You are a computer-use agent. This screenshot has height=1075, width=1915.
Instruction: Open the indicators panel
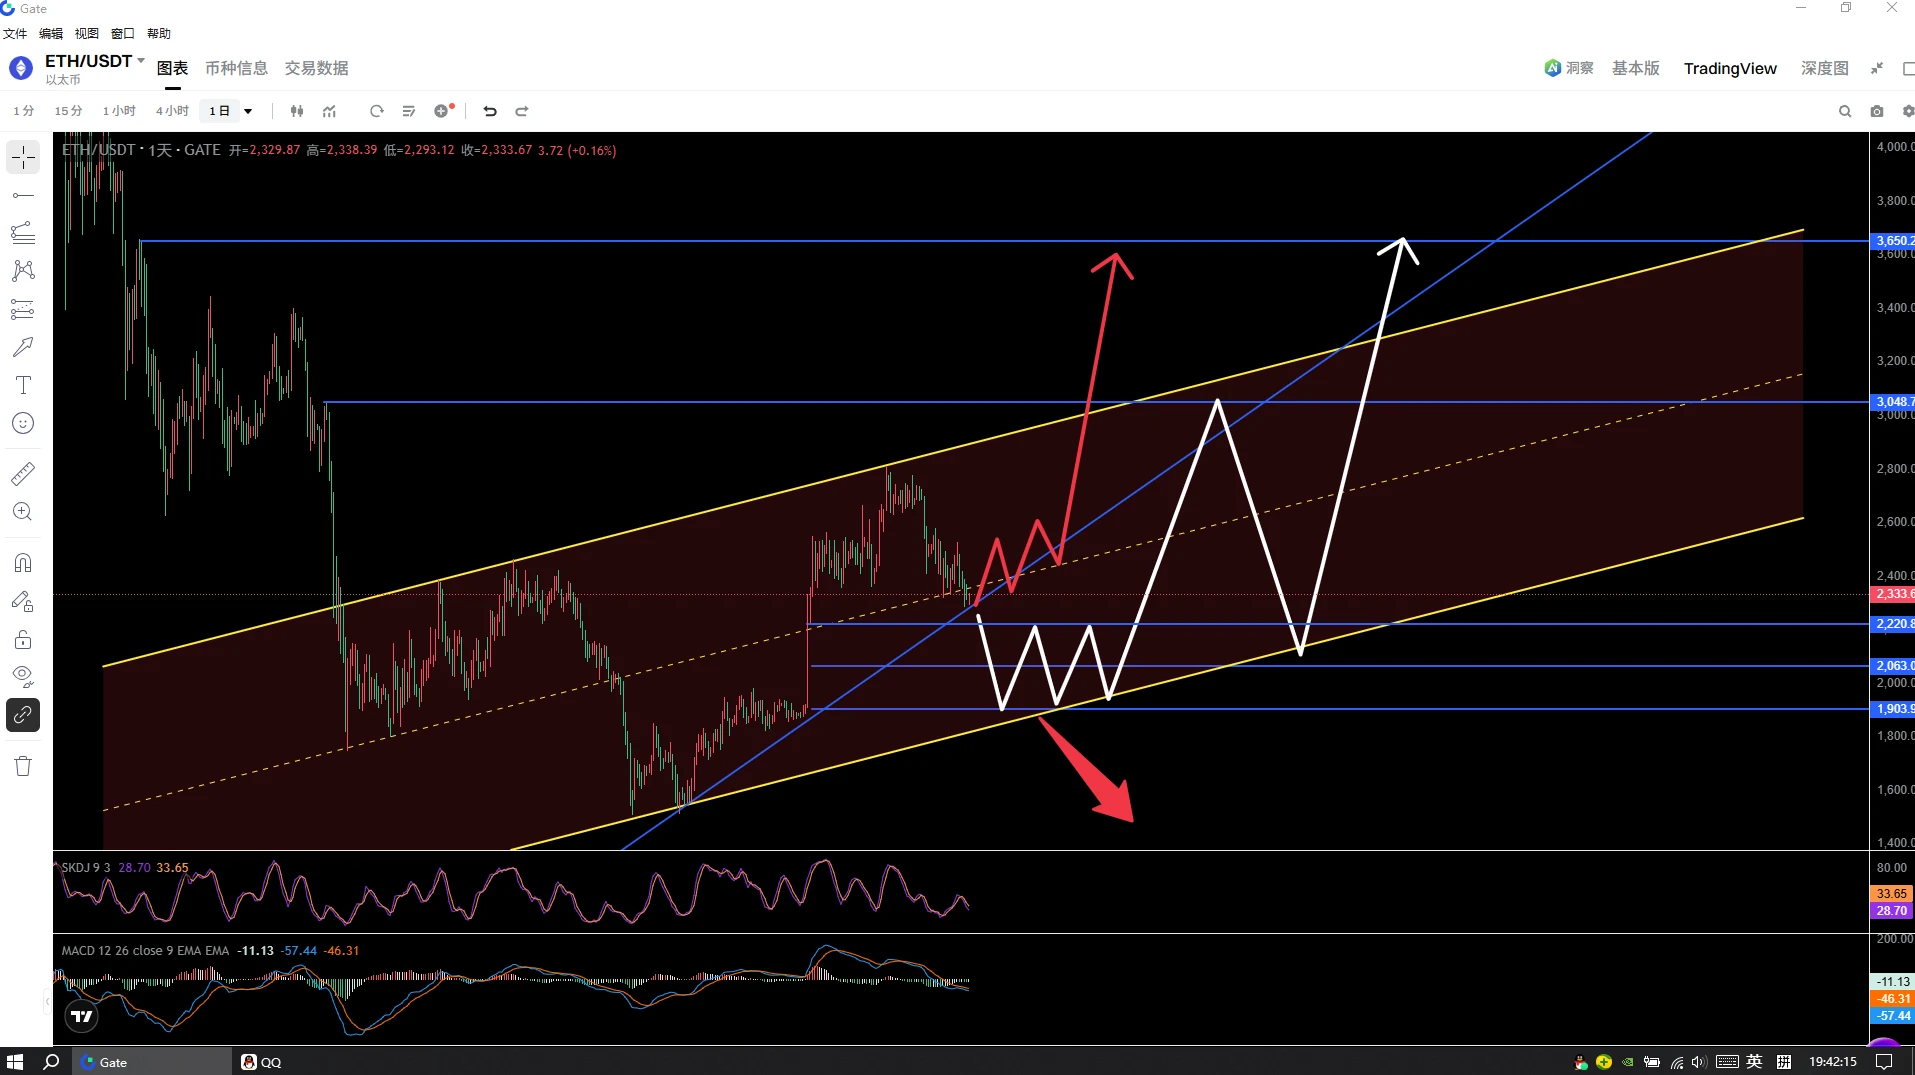click(x=330, y=111)
